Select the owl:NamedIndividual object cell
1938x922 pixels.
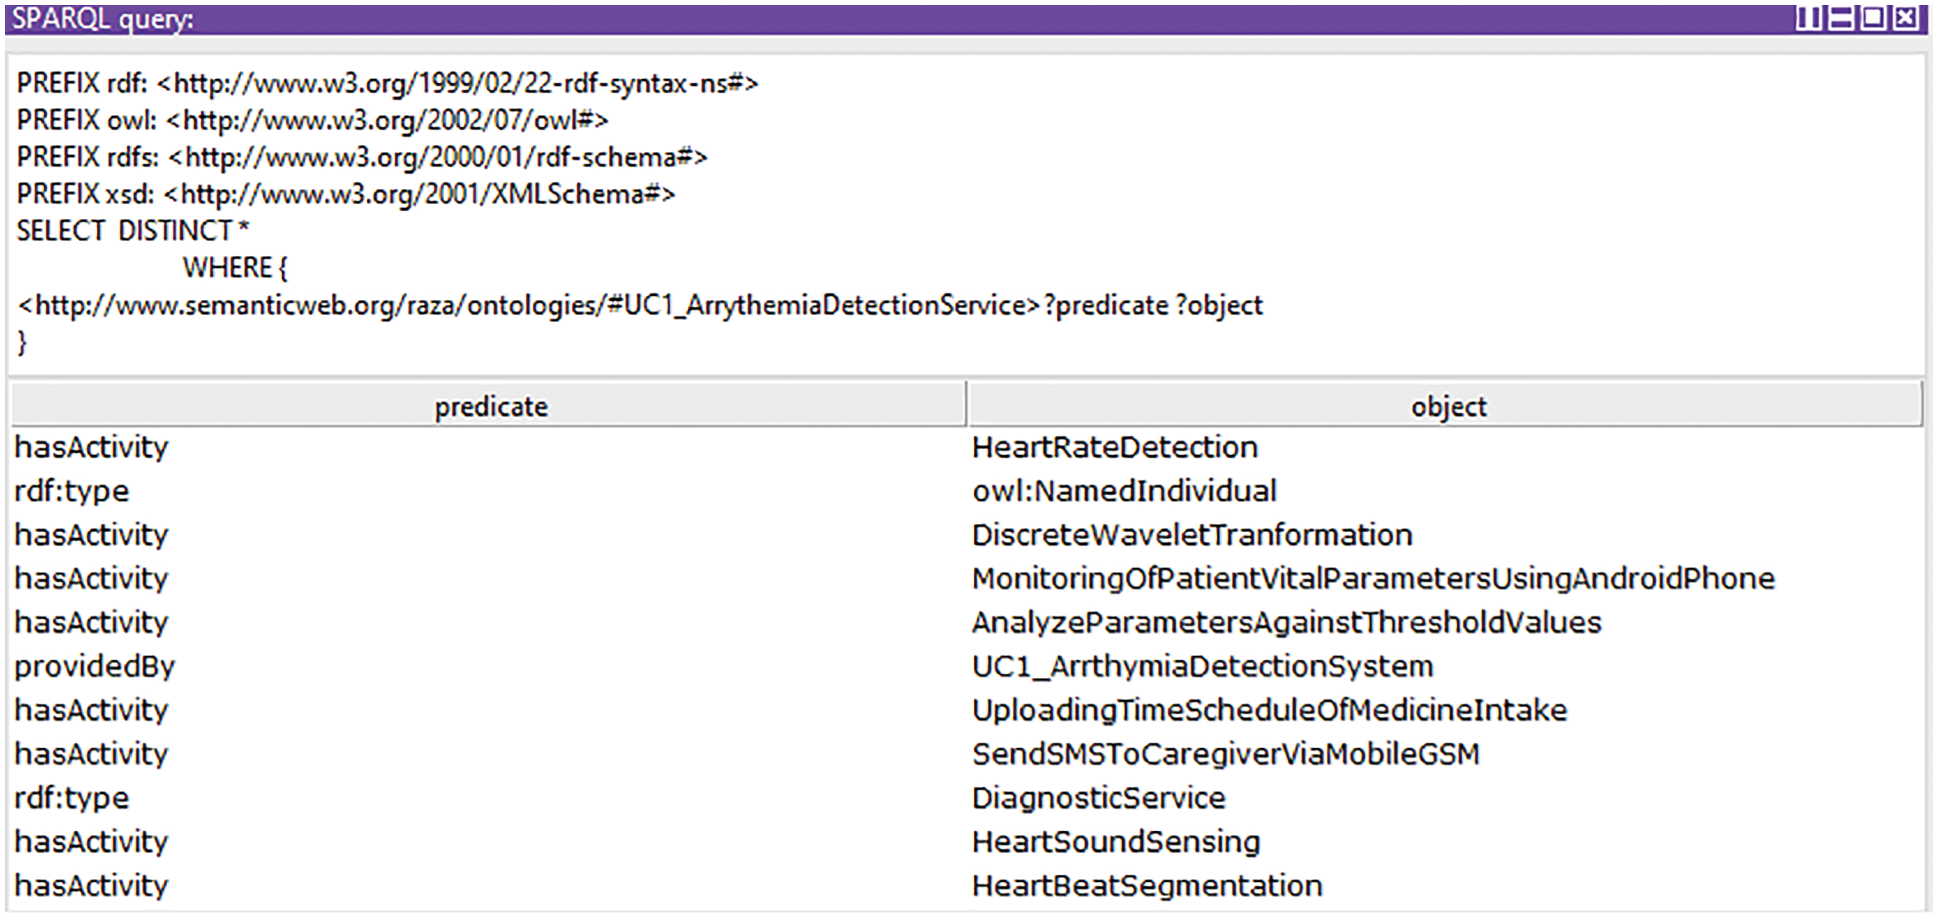click(x=1124, y=491)
